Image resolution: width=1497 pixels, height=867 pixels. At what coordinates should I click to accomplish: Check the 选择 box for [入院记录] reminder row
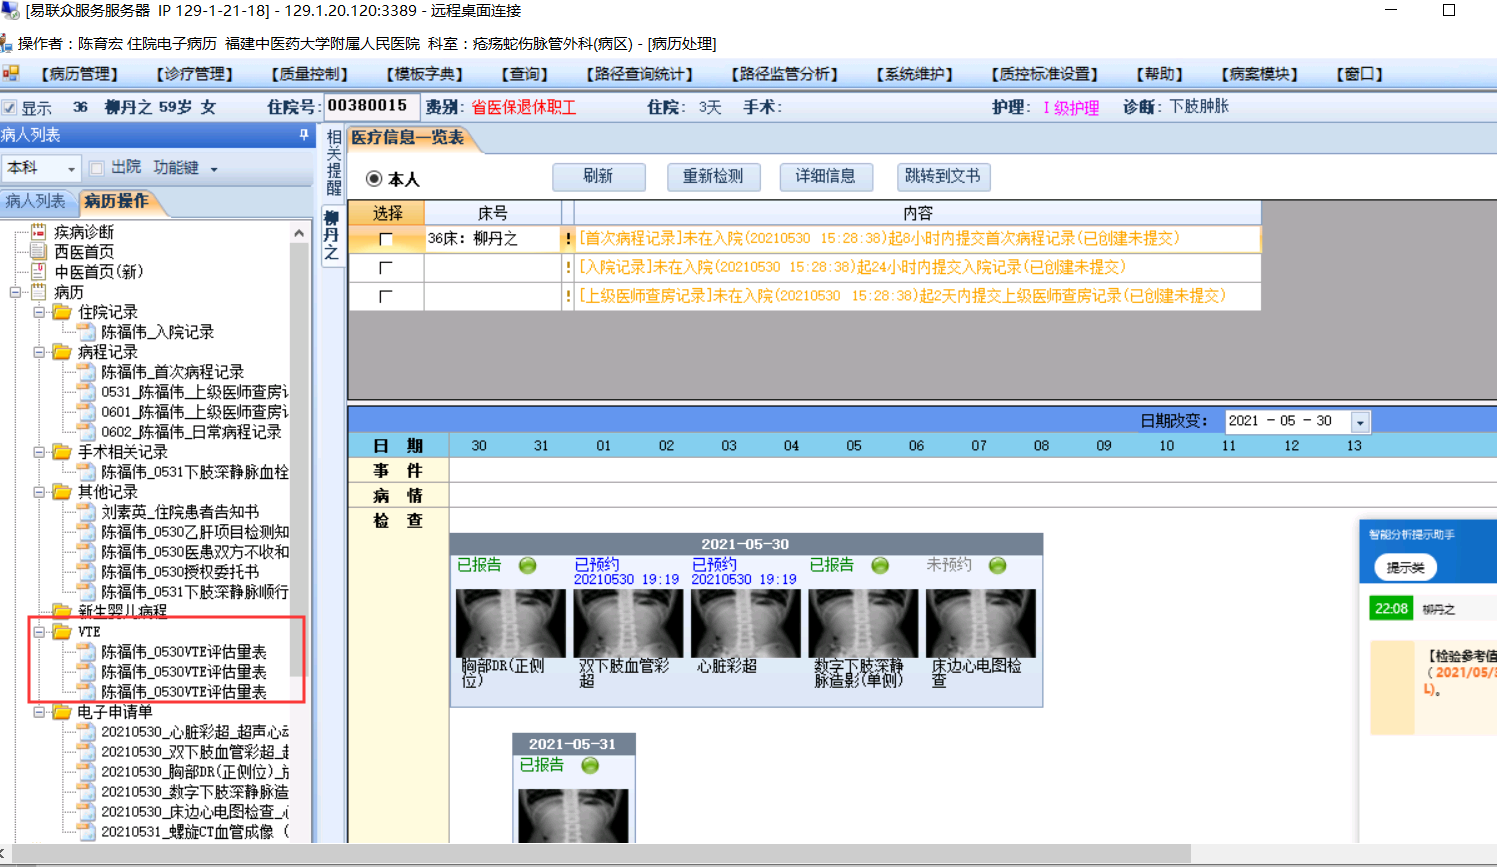(386, 268)
